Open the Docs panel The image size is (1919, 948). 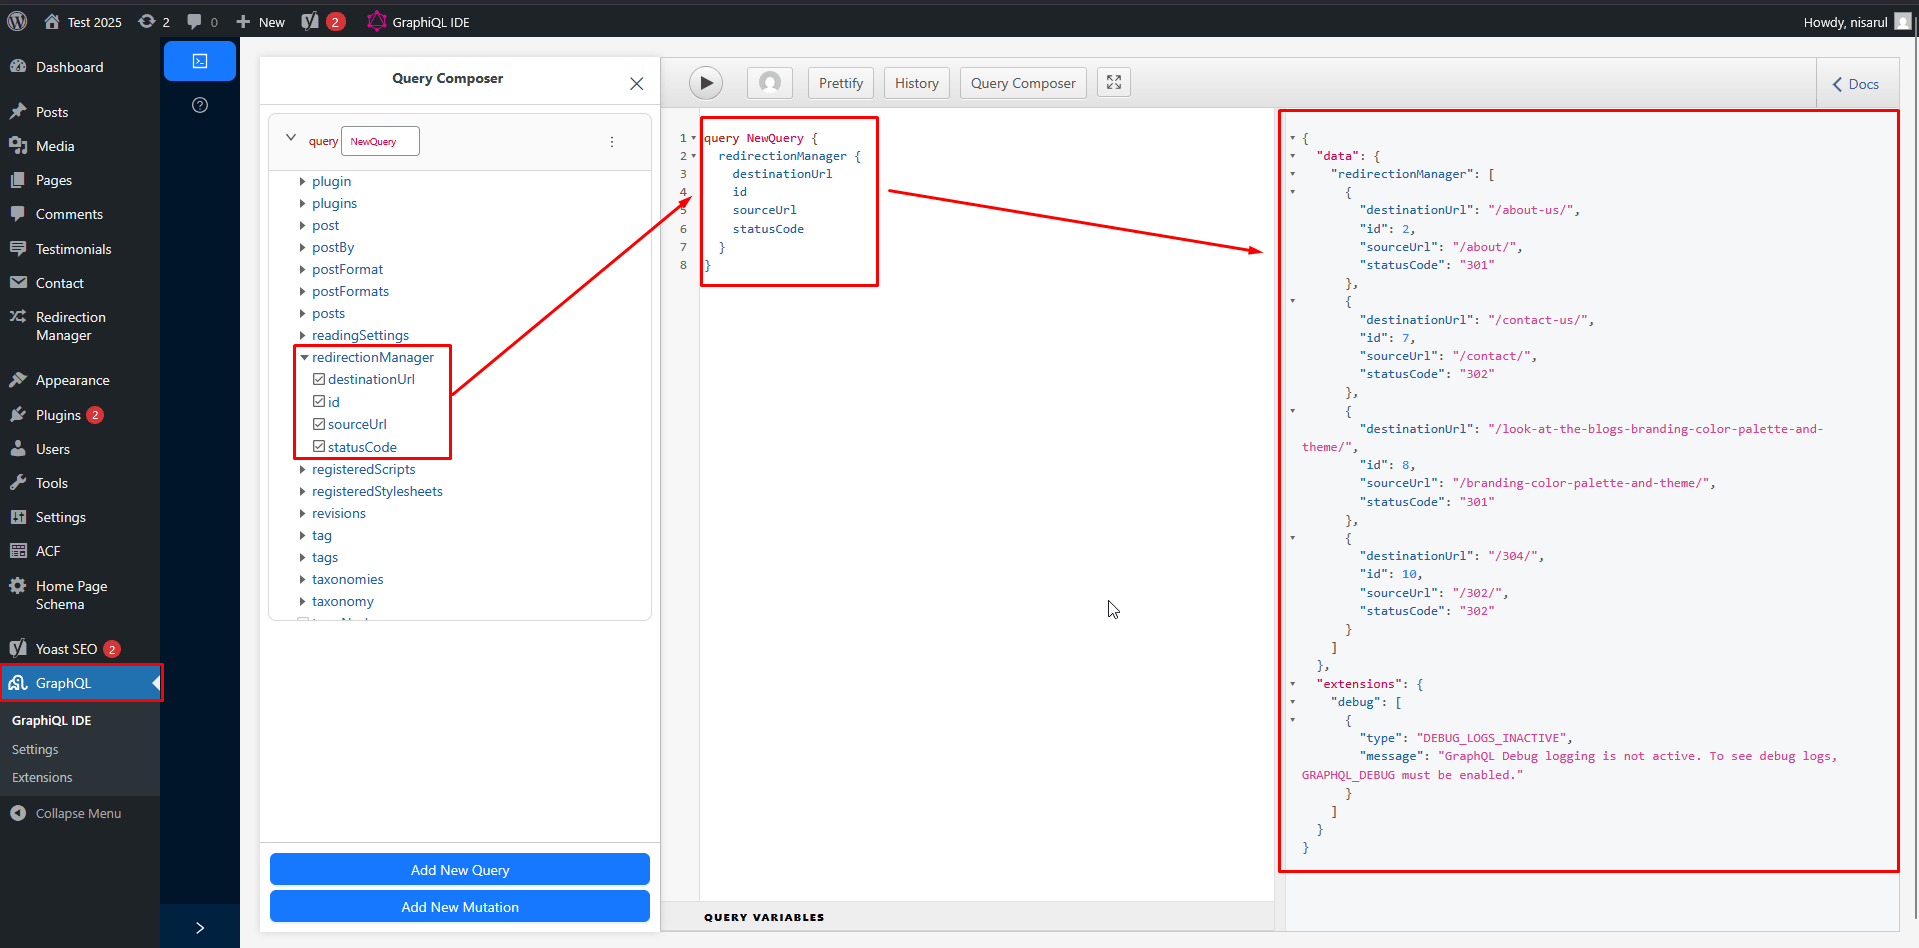point(1855,83)
